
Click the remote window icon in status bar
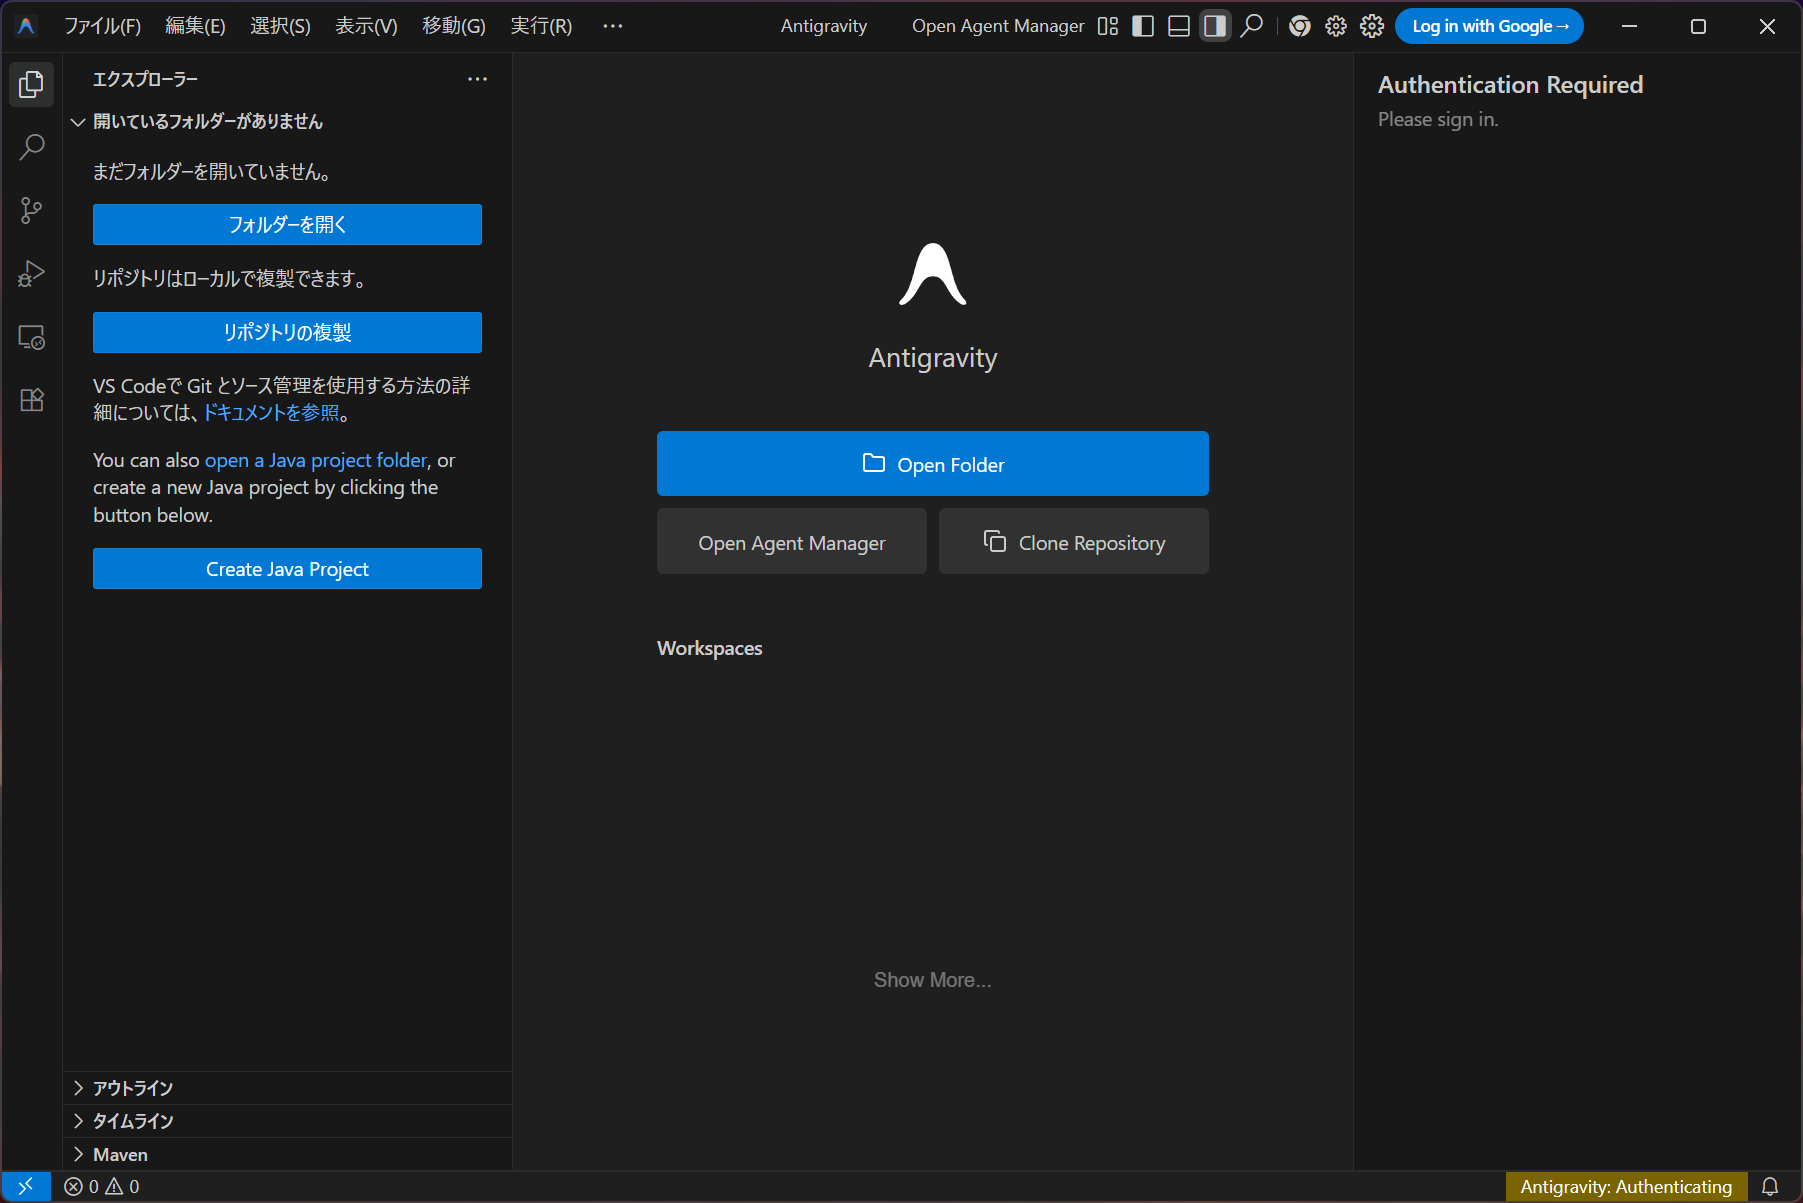pos(26,1187)
